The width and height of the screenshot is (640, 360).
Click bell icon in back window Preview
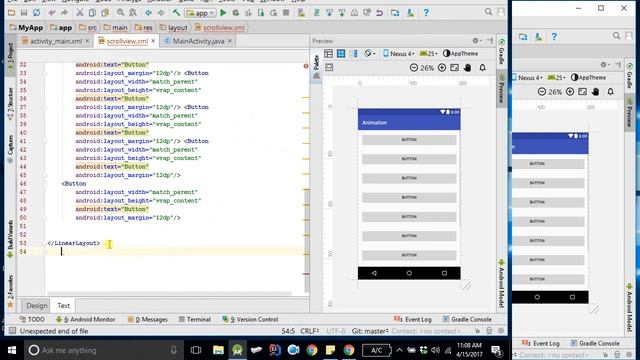pyautogui.click(x=610, y=91)
